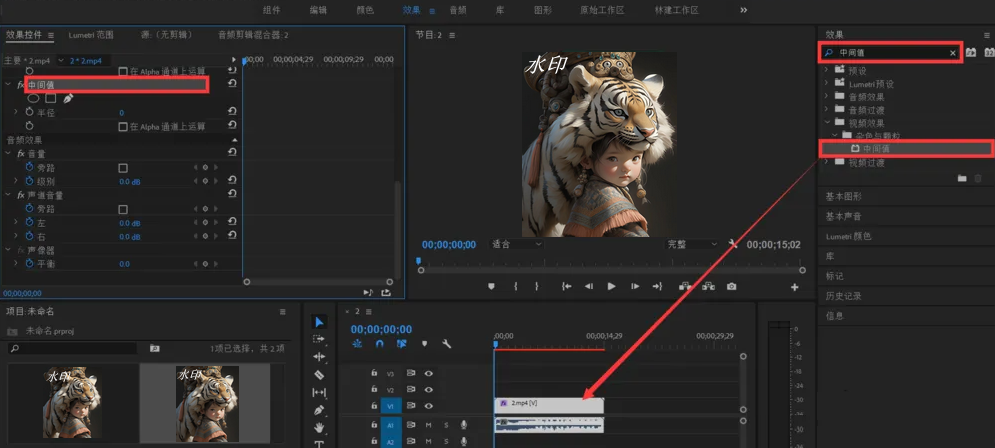Choose the free draw bezier mask pen
The width and height of the screenshot is (995, 448).
(68, 98)
